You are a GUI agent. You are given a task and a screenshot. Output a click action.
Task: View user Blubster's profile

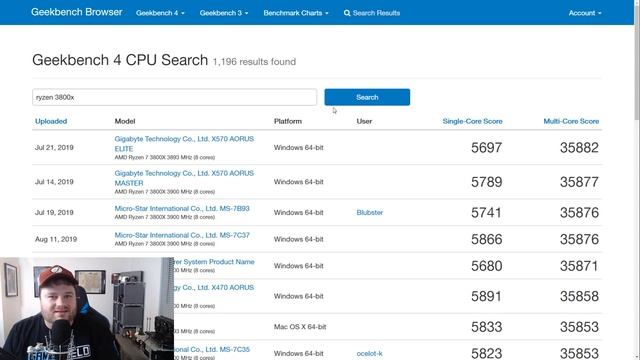(x=370, y=212)
